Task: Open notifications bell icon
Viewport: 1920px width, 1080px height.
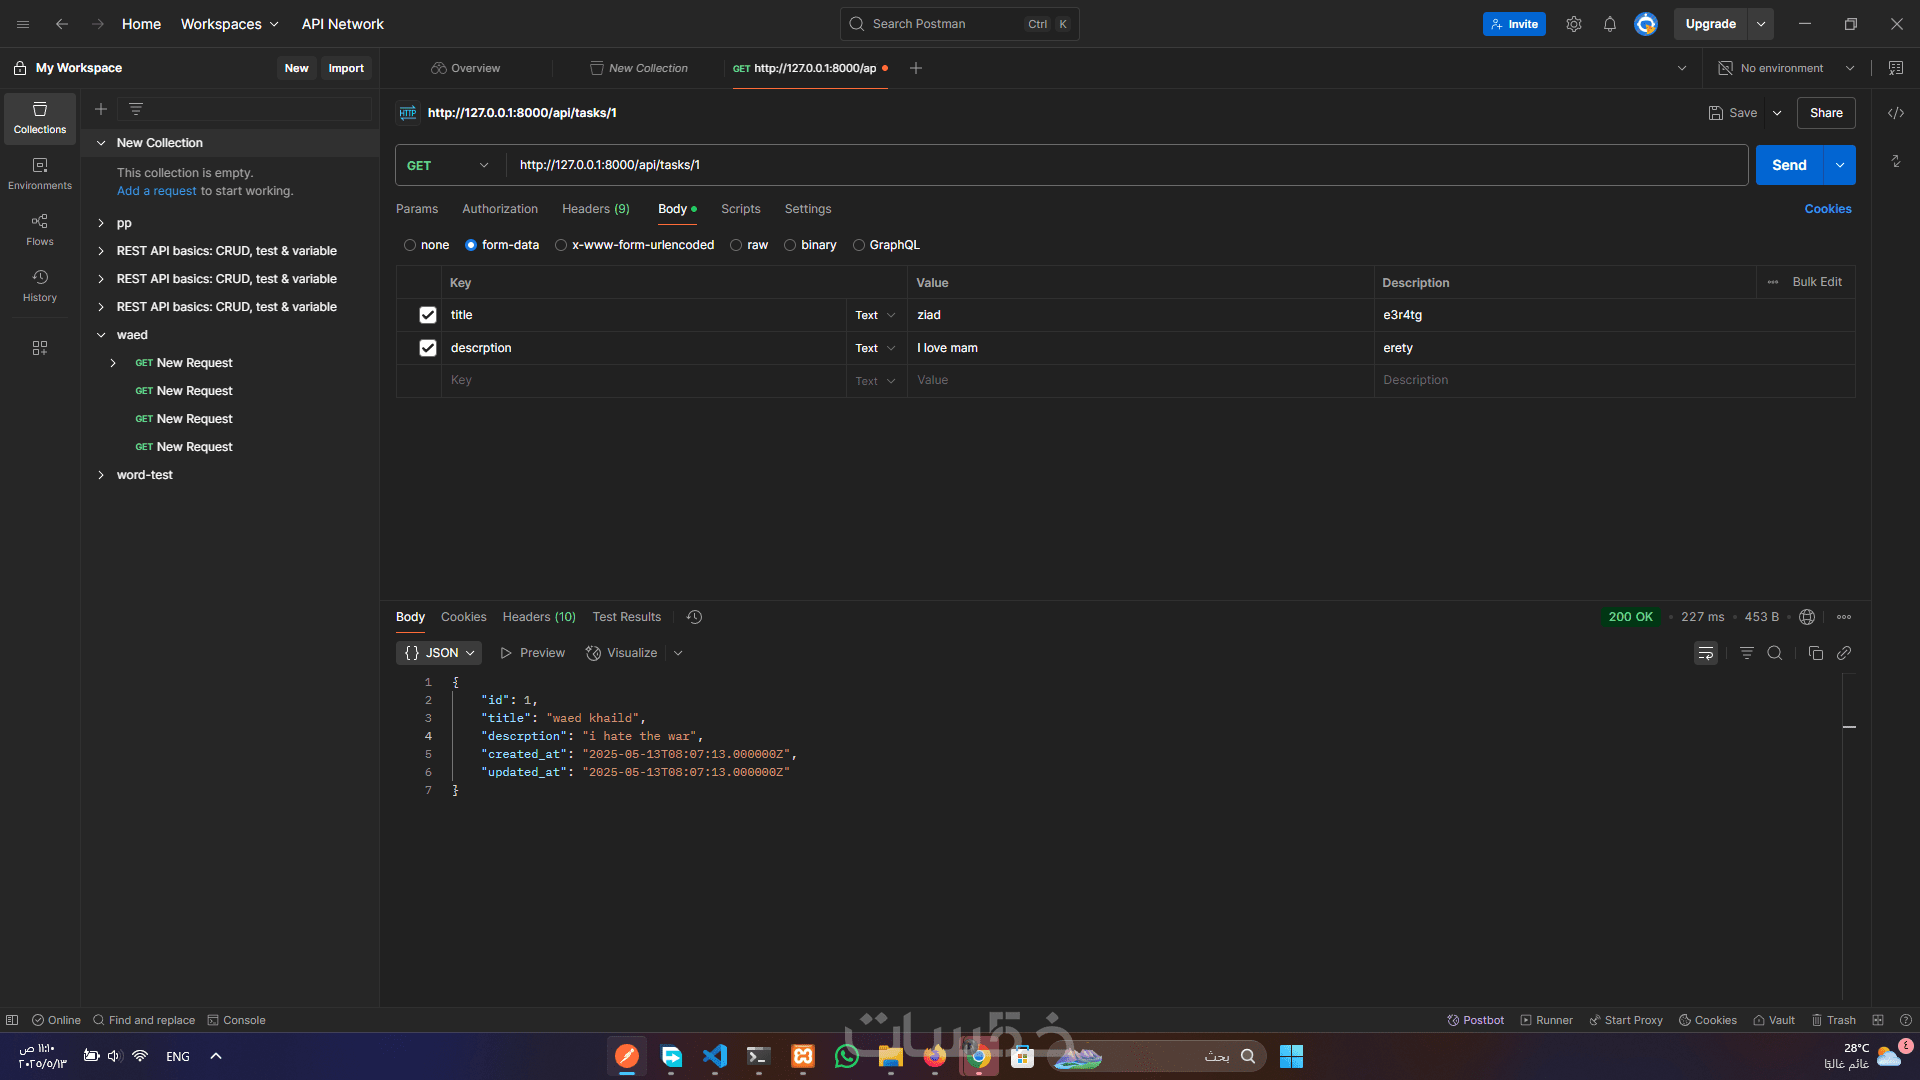Action: coord(1609,24)
